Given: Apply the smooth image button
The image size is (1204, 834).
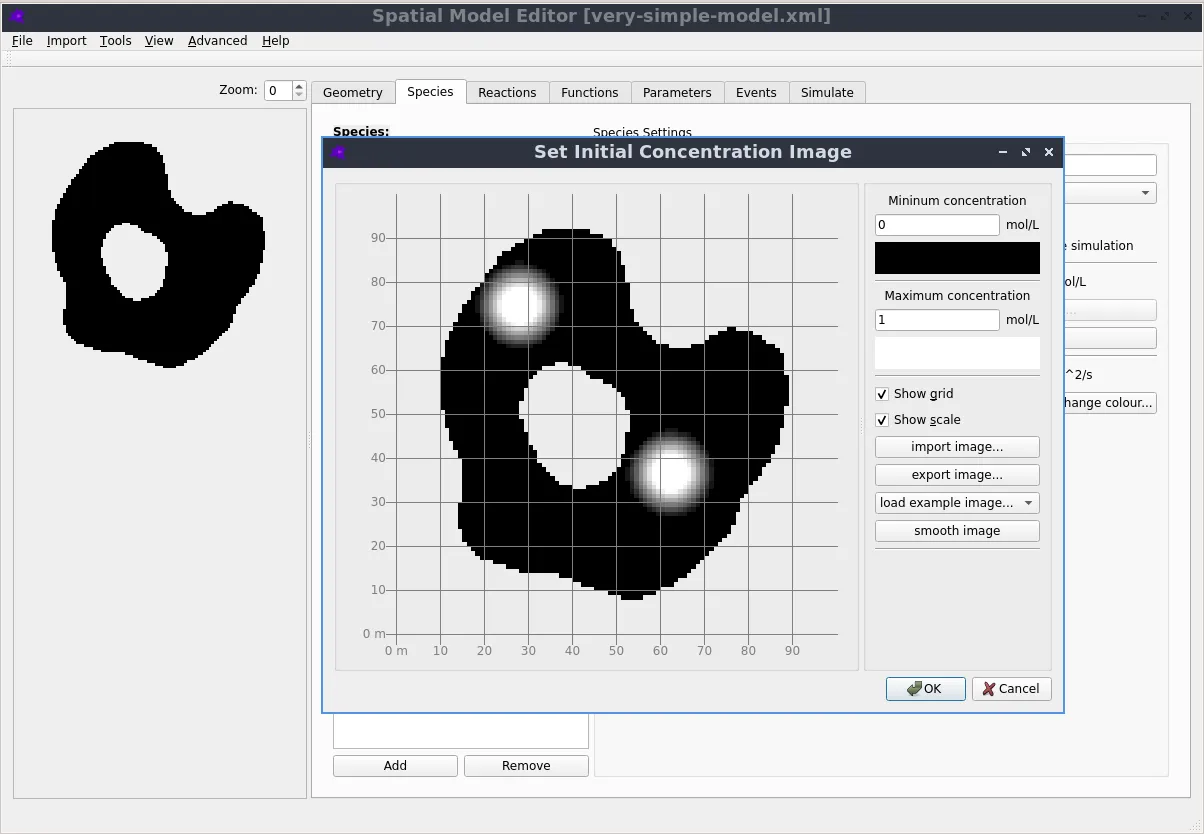Looking at the screenshot, I should pyautogui.click(x=957, y=531).
